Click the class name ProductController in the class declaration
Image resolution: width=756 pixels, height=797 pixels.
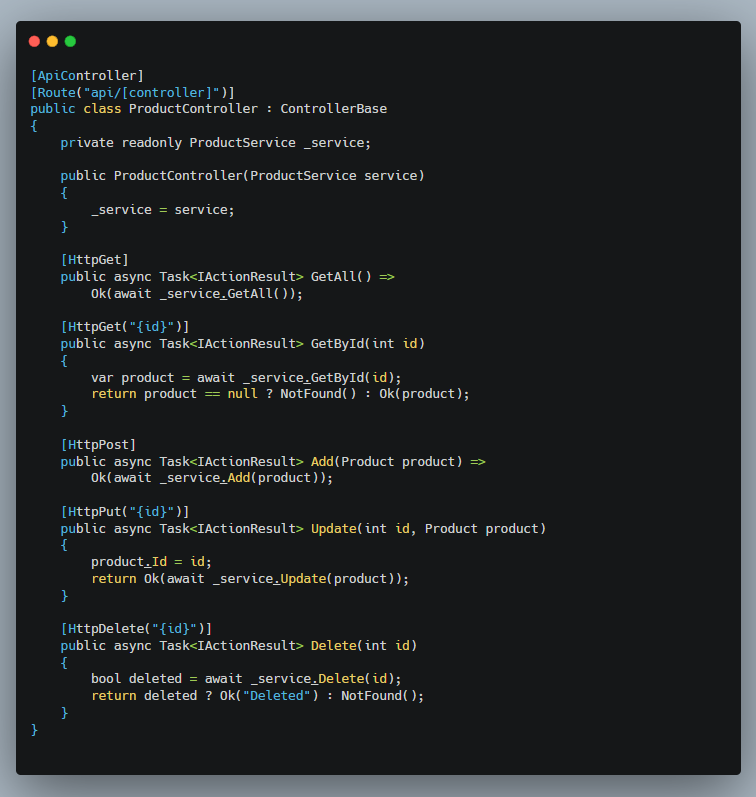tap(193, 109)
